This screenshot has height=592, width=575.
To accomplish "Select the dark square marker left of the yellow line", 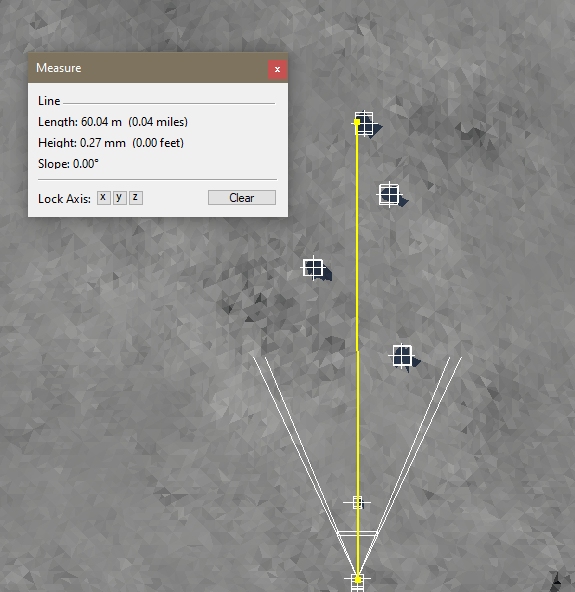I will (313, 268).
